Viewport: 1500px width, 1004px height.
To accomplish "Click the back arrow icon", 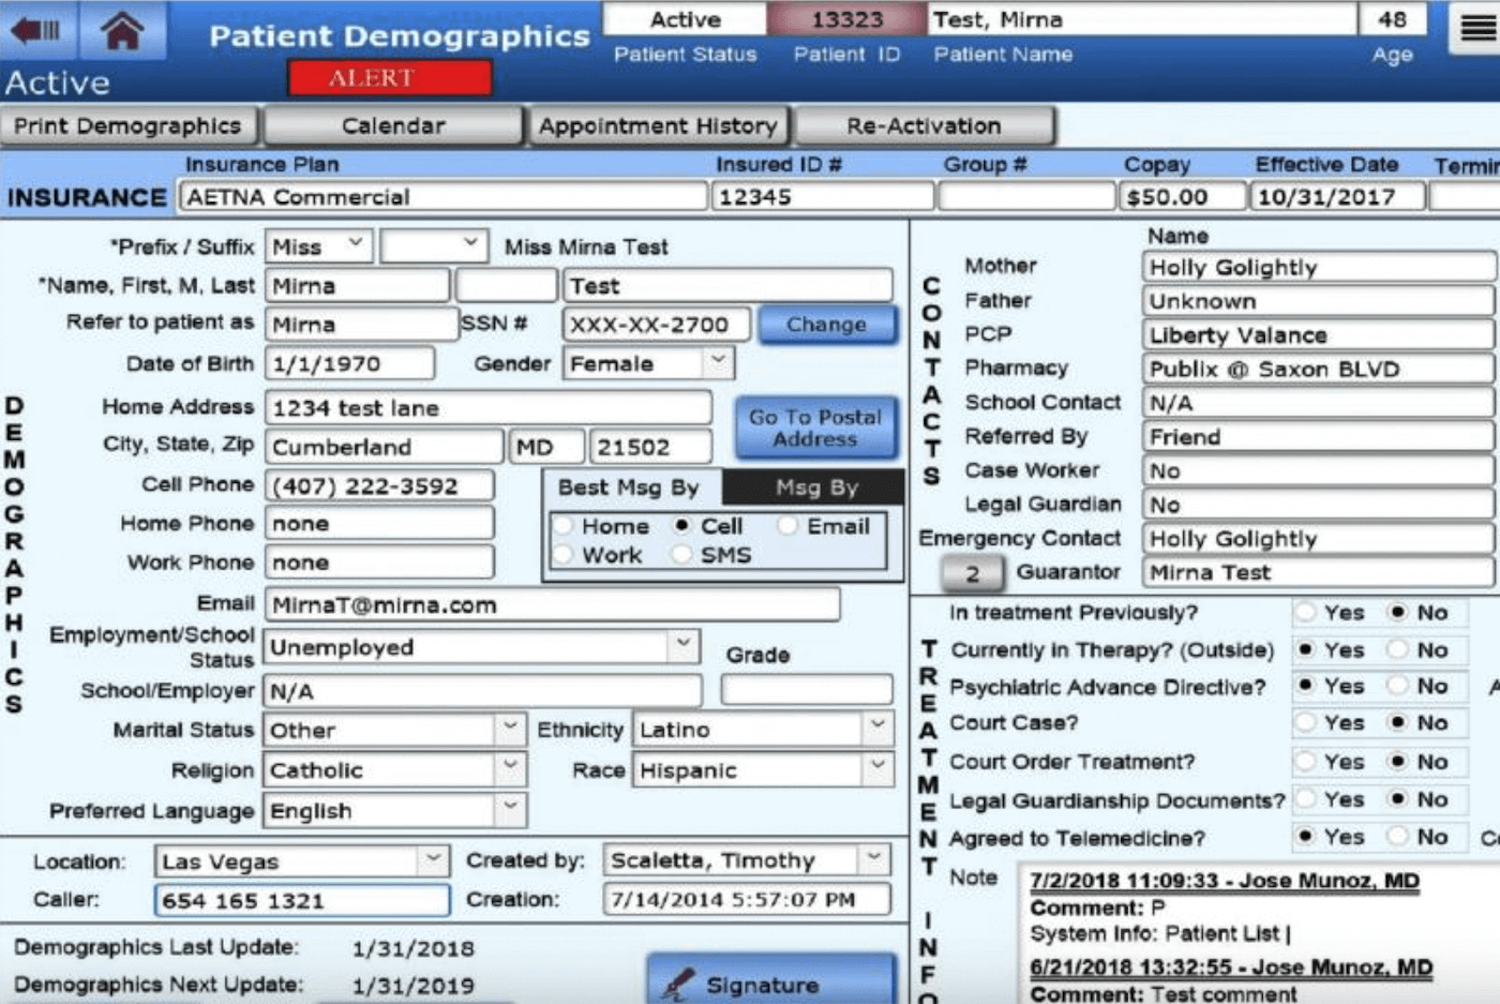I will click(36, 31).
